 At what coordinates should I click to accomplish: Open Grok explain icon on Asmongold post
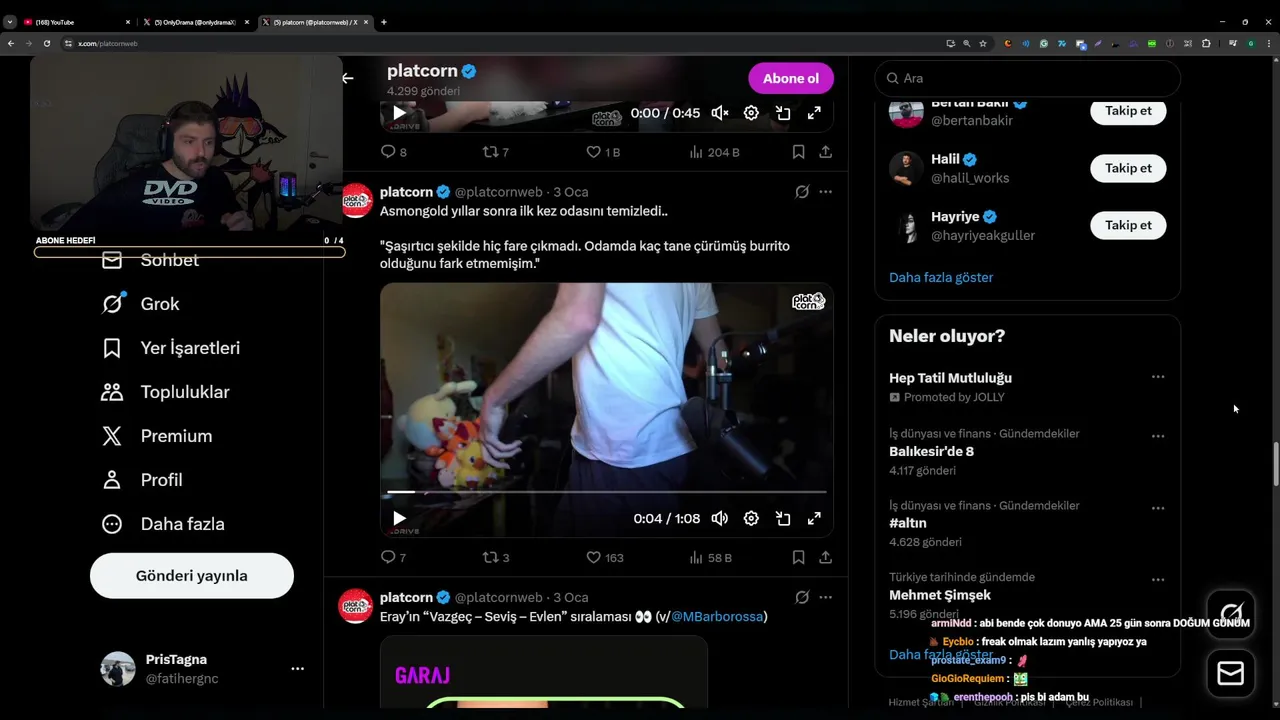pyautogui.click(x=802, y=192)
